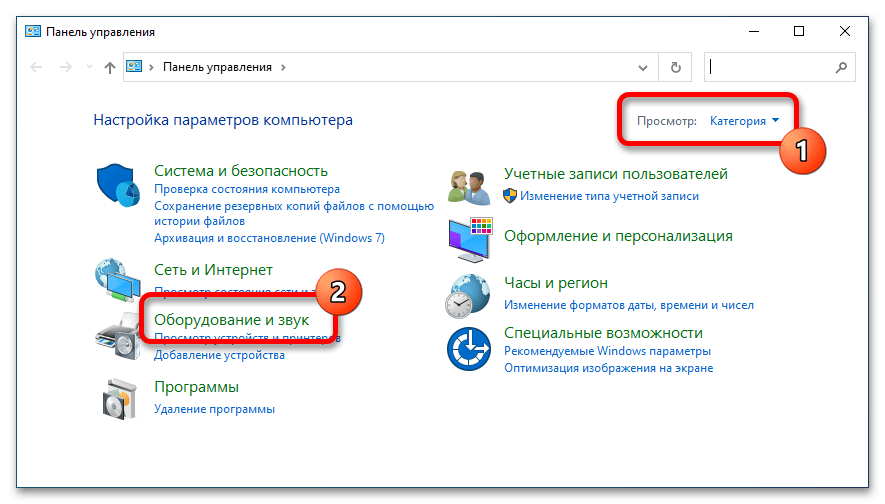Maximize the Control Panel window
The width and height of the screenshot is (885, 504).
[x=799, y=32]
